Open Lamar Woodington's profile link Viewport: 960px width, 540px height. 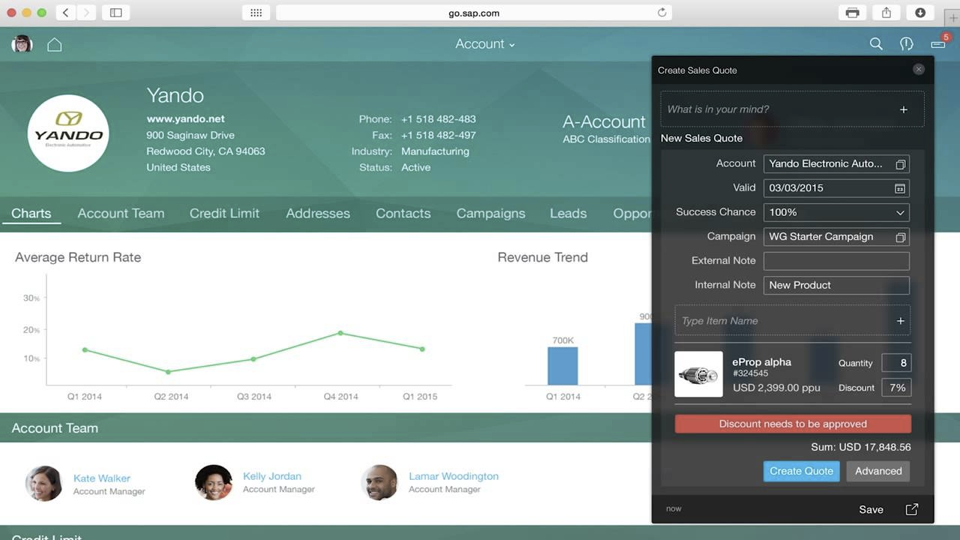click(454, 476)
